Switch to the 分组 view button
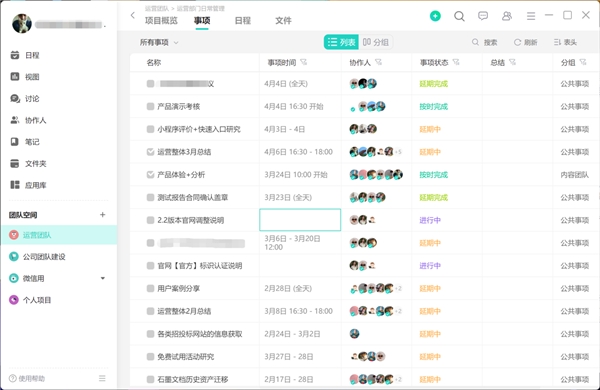 pyautogui.click(x=376, y=42)
